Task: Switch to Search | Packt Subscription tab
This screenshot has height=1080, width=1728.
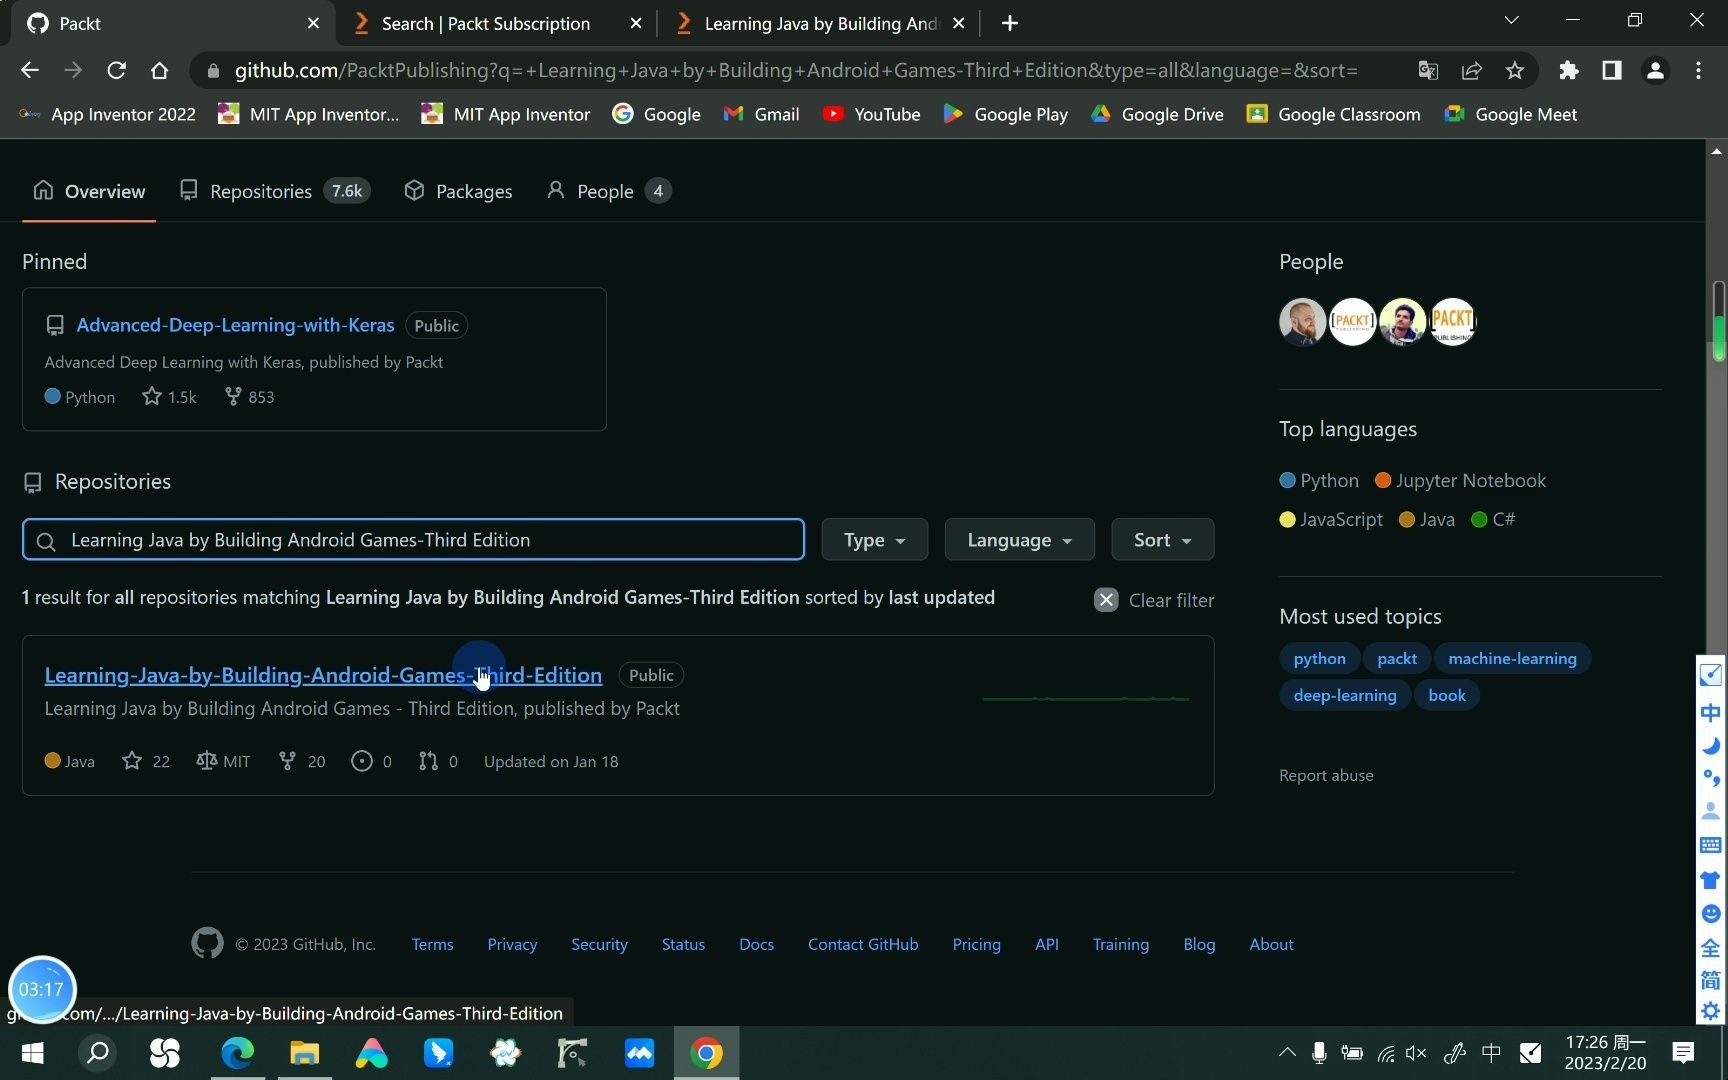Action: (485, 23)
